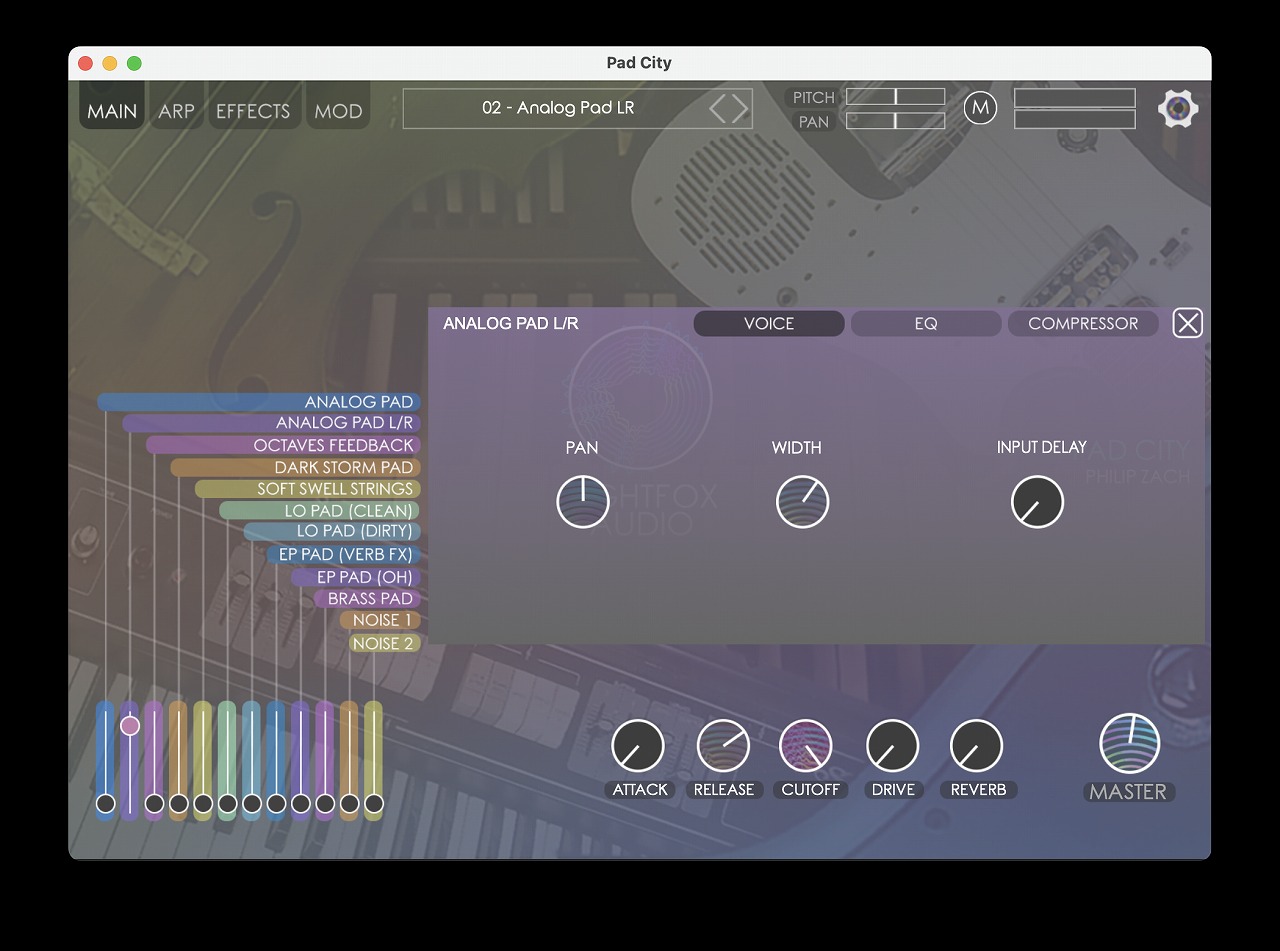Screen dimensions: 1280x951
Task: Go to the next preset arrow
Action: pos(740,108)
